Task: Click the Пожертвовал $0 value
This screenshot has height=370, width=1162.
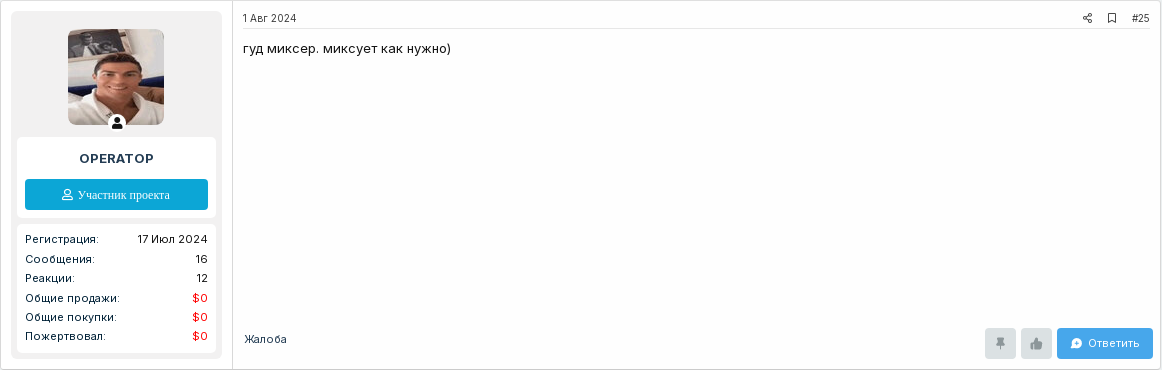Action: click(200, 336)
